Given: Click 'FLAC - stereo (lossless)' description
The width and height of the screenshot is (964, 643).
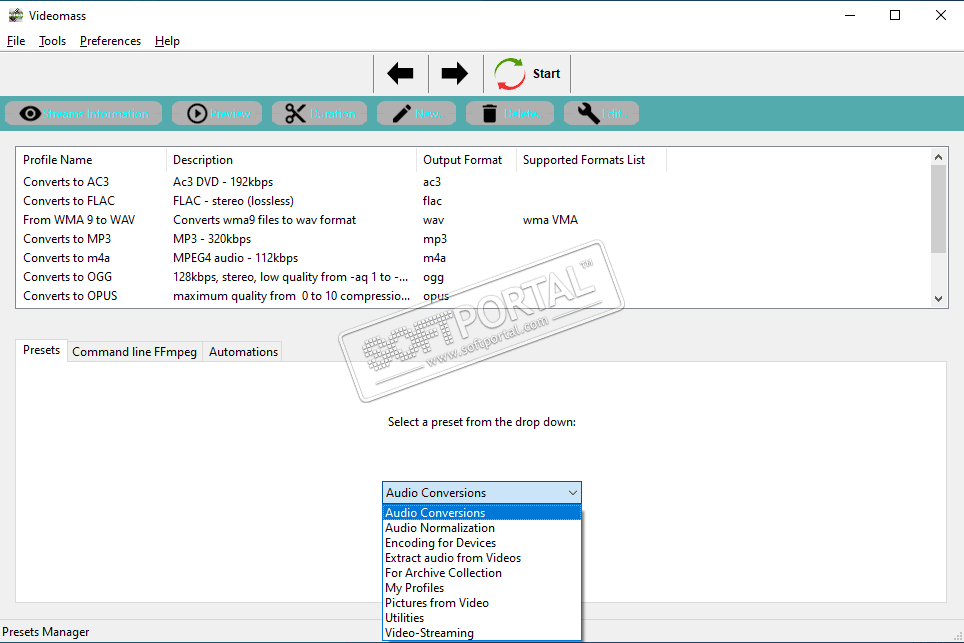Looking at the screenshot, I should 234,201.
